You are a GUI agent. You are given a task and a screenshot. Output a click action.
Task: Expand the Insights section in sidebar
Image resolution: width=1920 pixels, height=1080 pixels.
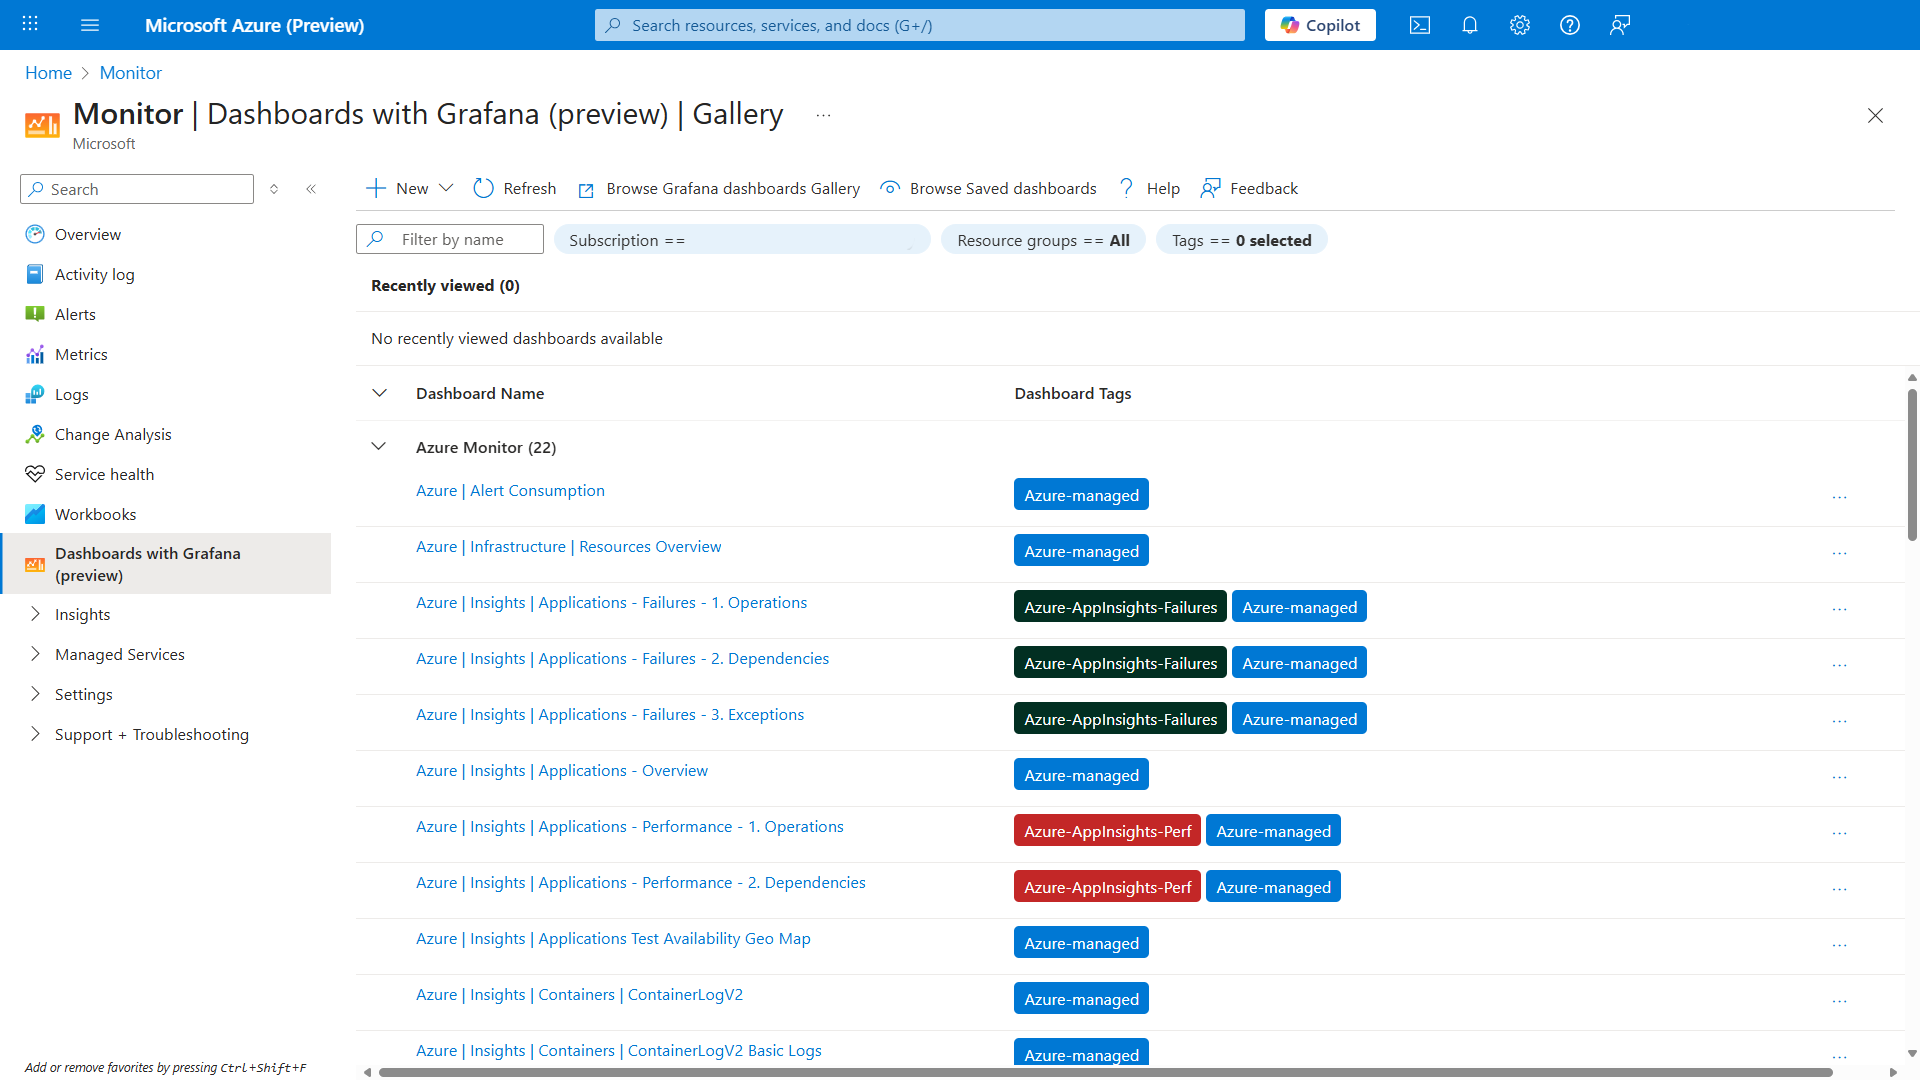(36, 614)
